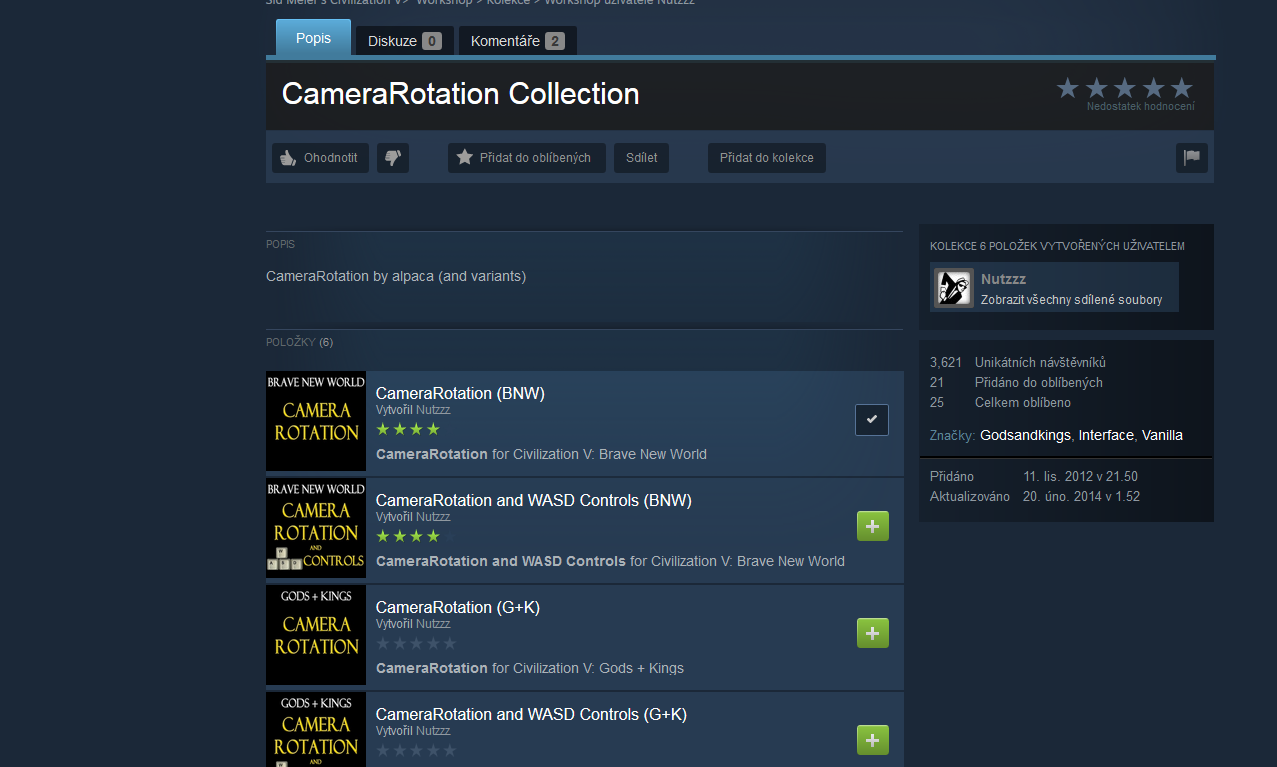Click 'CameraRotation by alpaca (and variants)' description
The height and width of the screenshot is (767, 1277).
click(x=396, y=276)
